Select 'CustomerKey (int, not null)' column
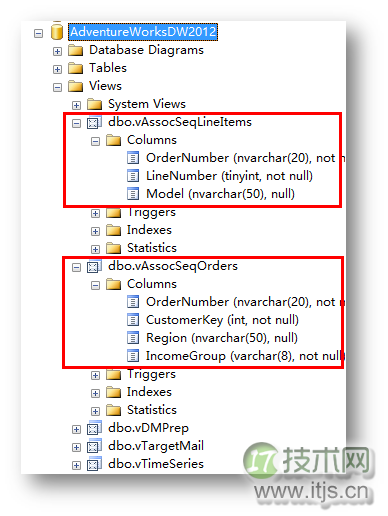The height and width of the screenshot is (516, 388). pyautogui.click(x=222, y=320)
